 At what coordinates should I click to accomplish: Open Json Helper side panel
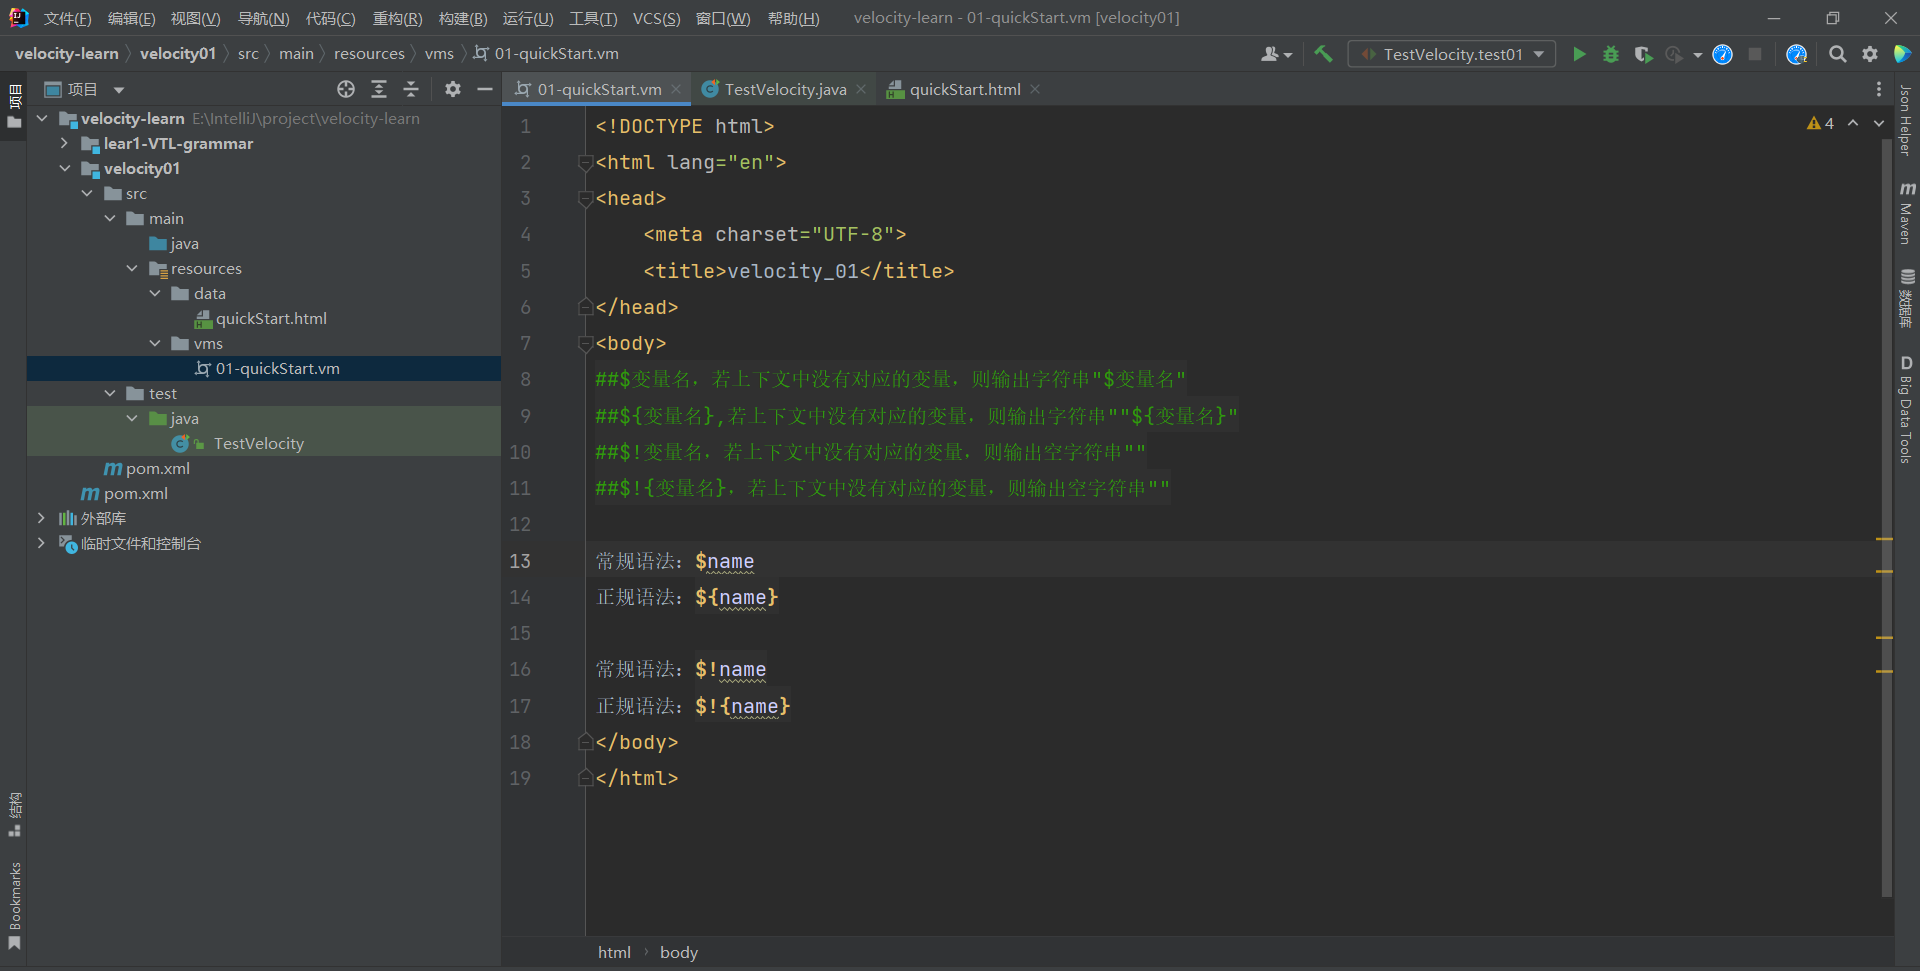tap(1906, 121)
